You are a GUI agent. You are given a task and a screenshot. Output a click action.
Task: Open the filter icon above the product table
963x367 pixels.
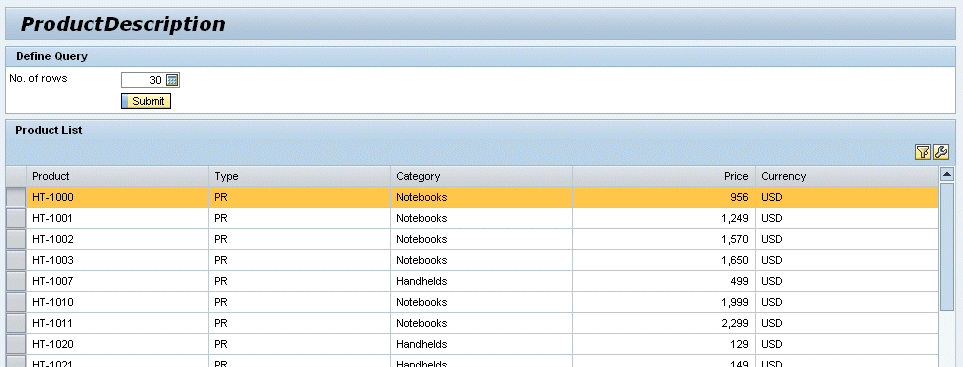point(922,152)
